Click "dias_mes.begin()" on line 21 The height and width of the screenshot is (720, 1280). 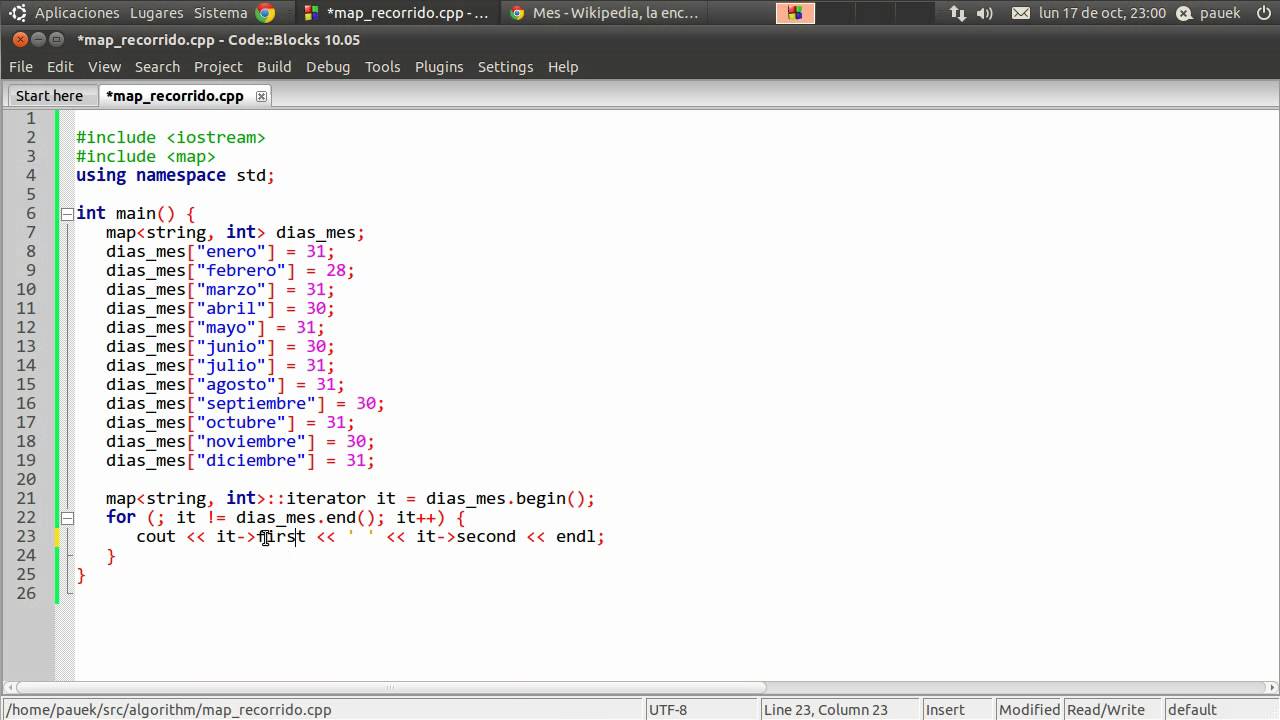point(506,498)
